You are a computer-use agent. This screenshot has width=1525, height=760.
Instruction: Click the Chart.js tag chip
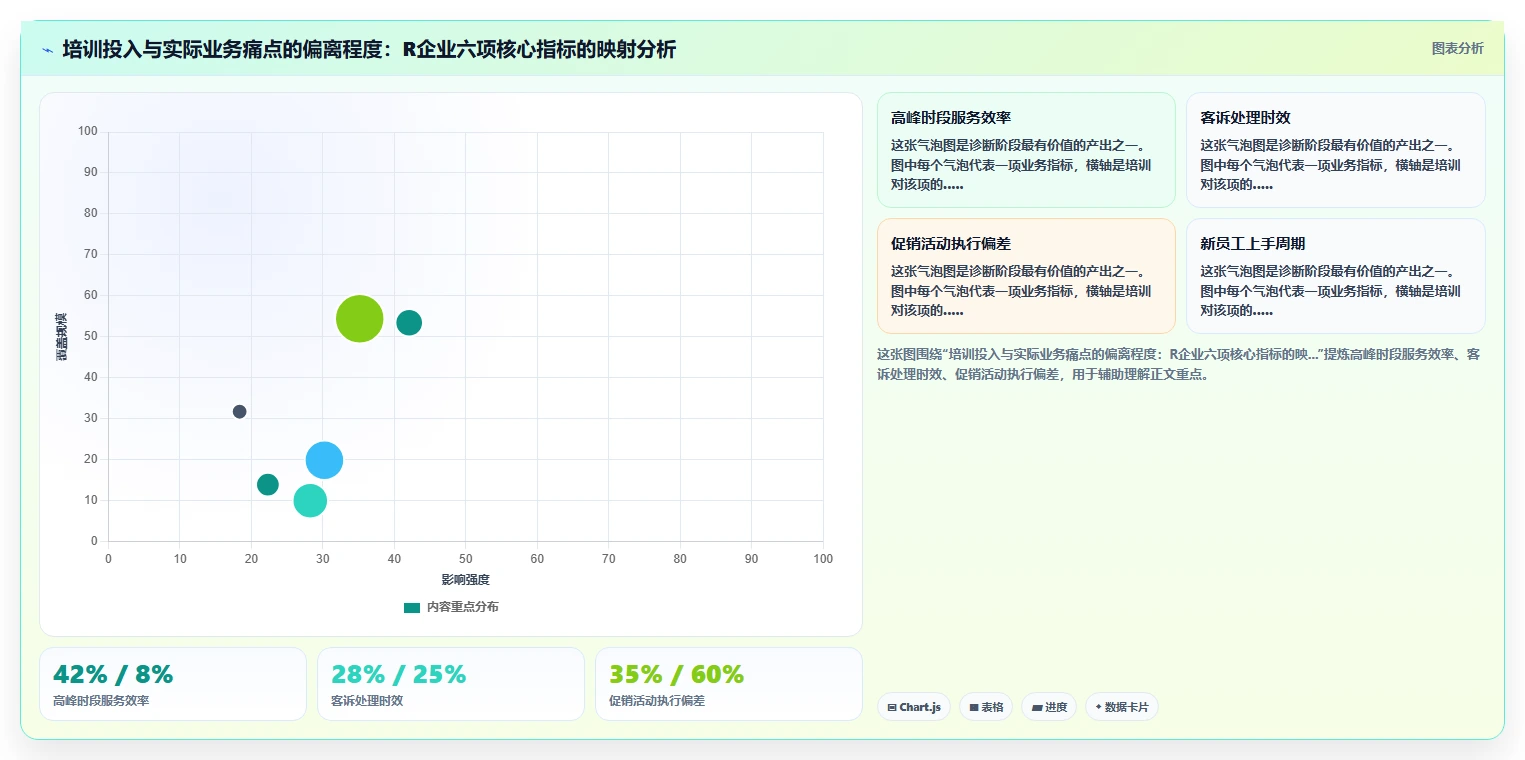[914, 707]
